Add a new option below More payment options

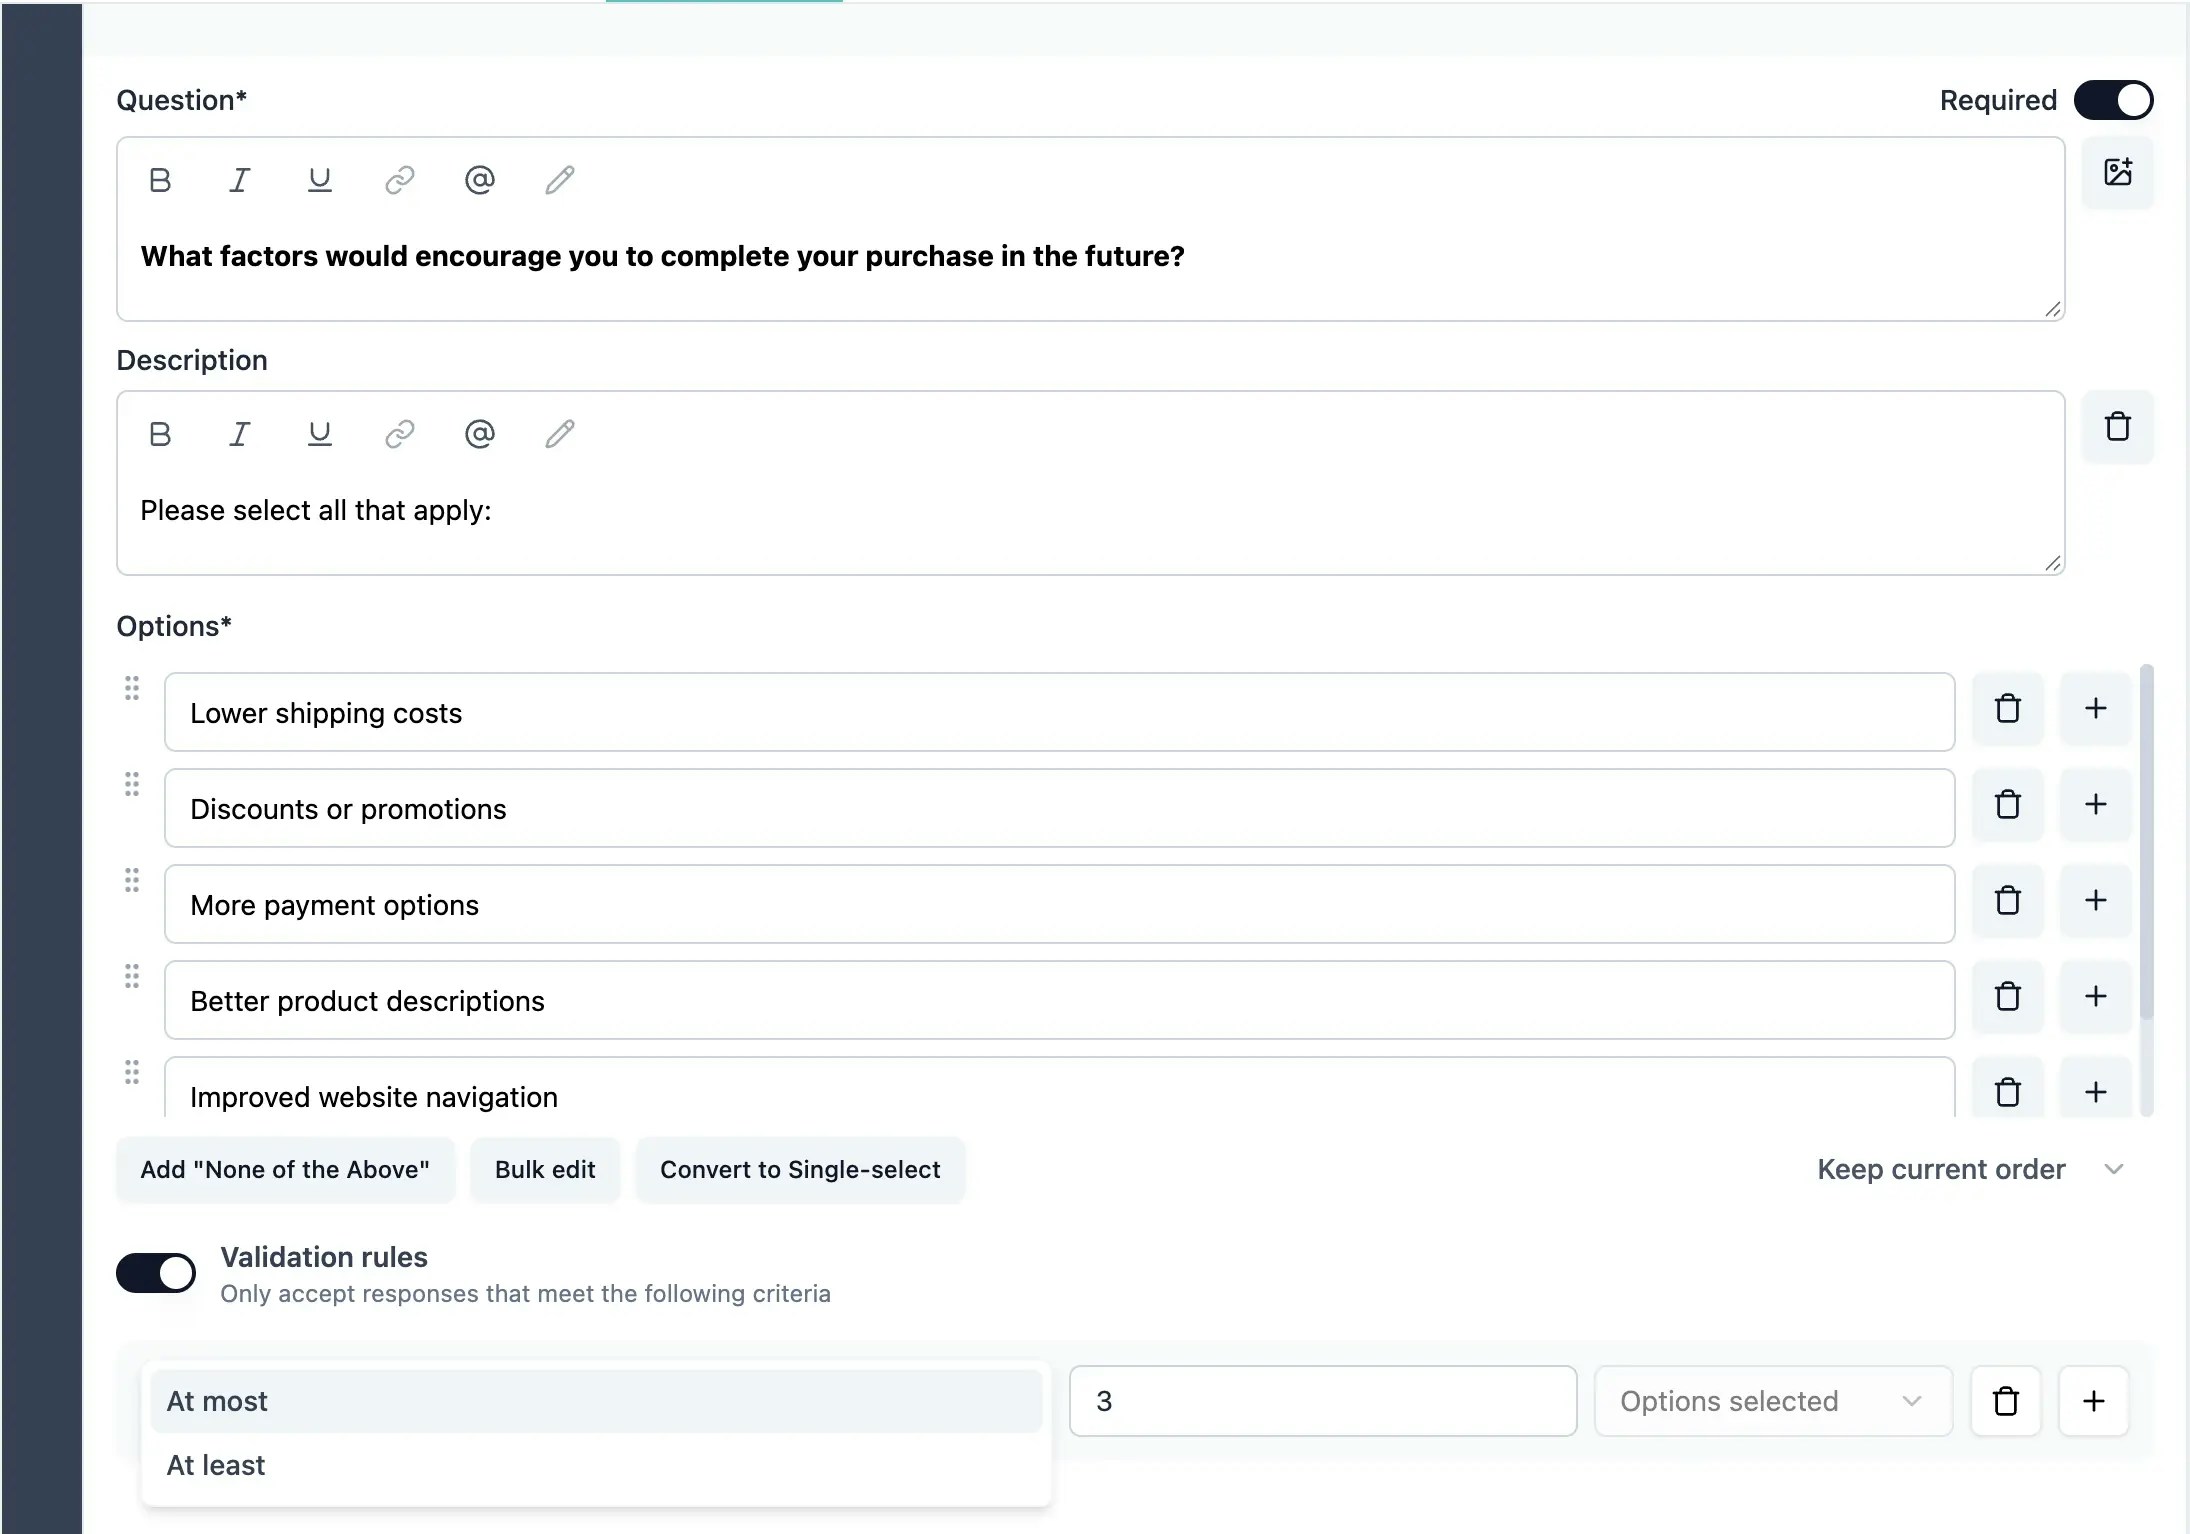point(2095,901)
